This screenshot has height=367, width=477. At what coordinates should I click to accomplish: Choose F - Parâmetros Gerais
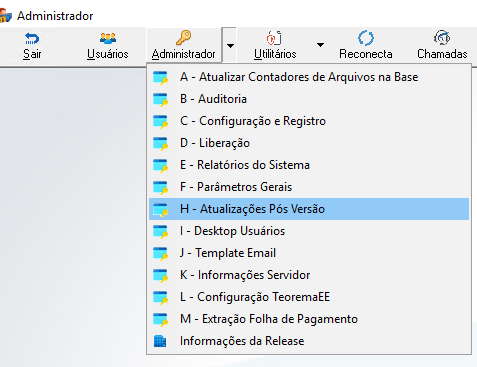point(309,187)
